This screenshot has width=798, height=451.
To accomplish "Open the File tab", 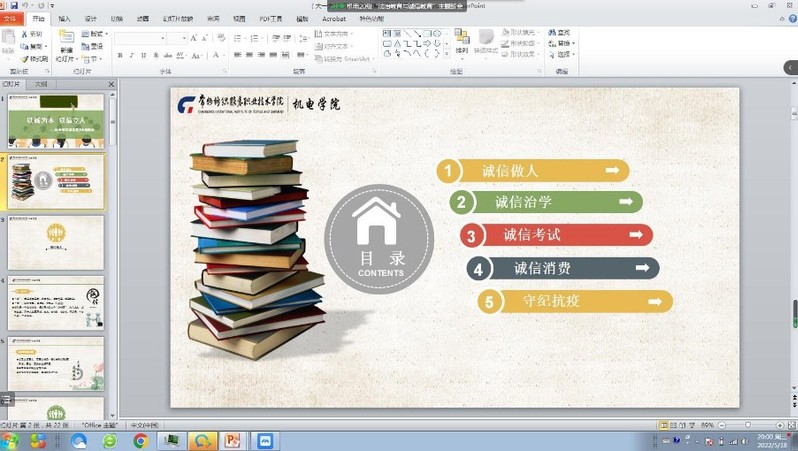I will pyautogui.click(x=10, y=19).
